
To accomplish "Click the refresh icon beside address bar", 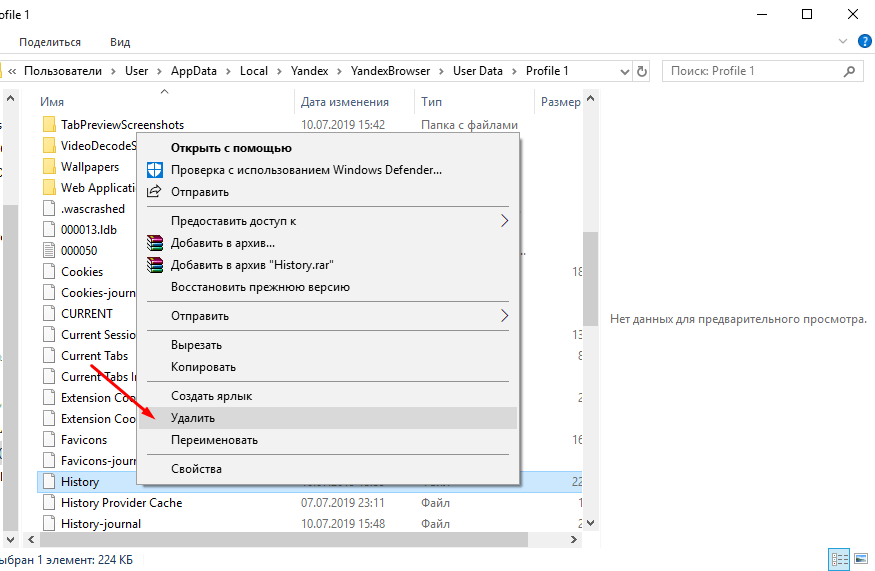I will pyautogui.click(x=642, y=71).
